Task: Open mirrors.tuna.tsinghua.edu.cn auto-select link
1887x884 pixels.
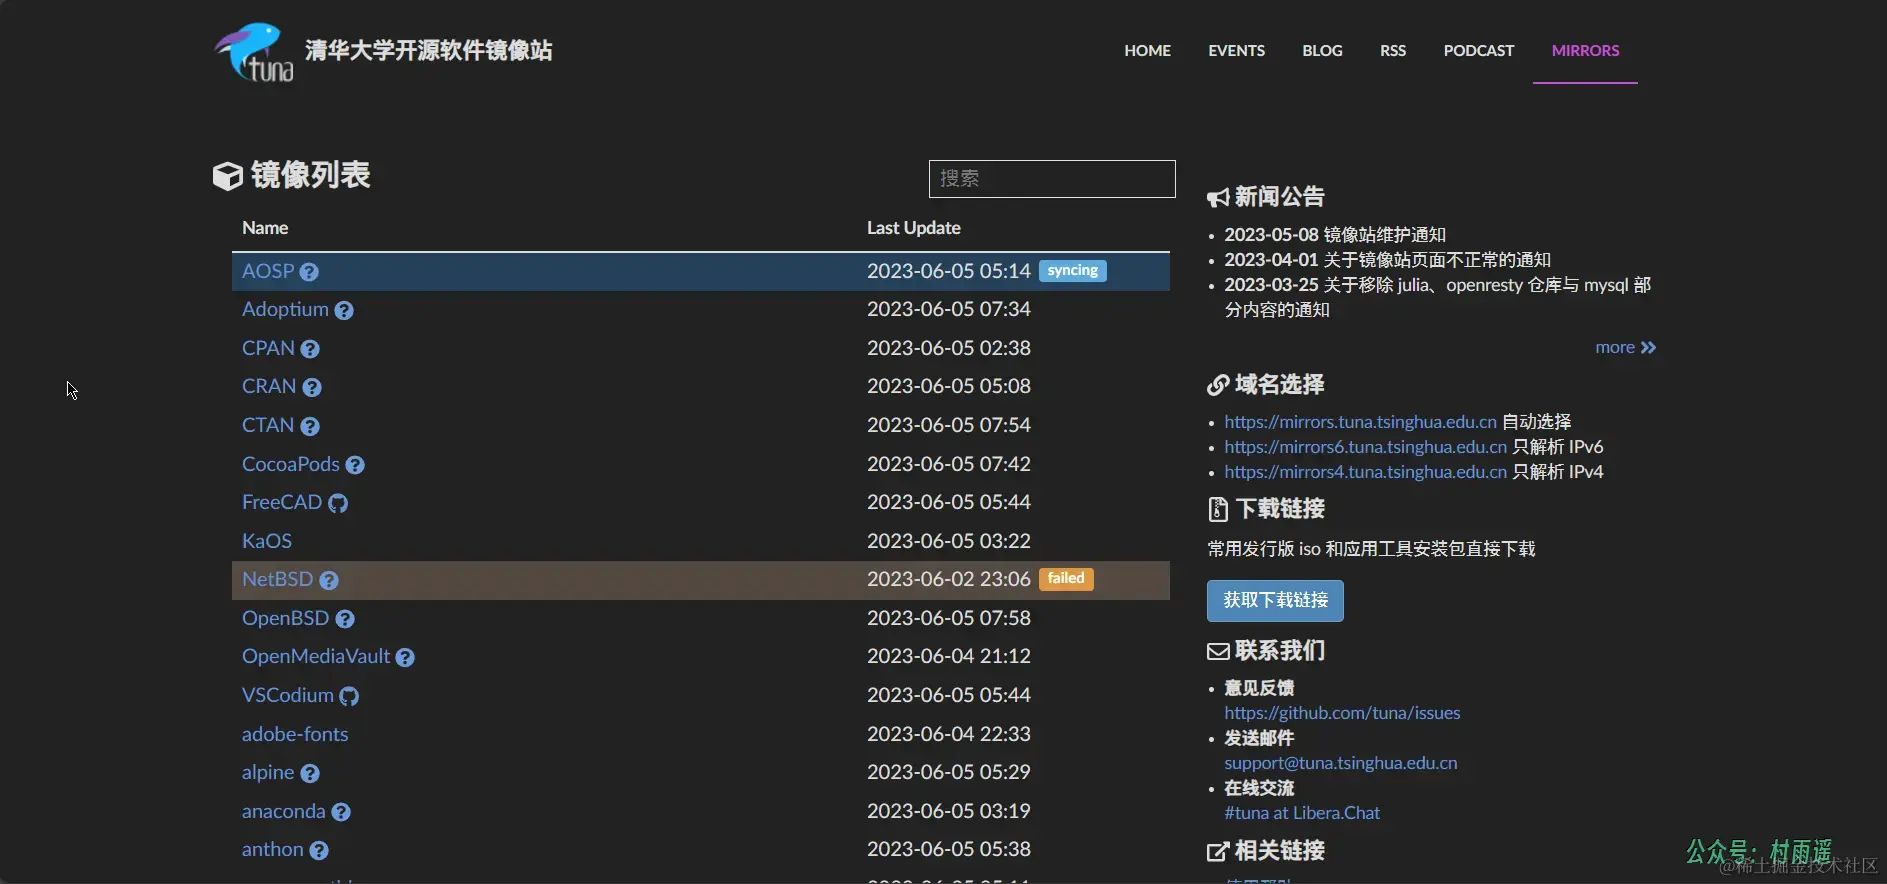Action: click(x=1360, y=423)
